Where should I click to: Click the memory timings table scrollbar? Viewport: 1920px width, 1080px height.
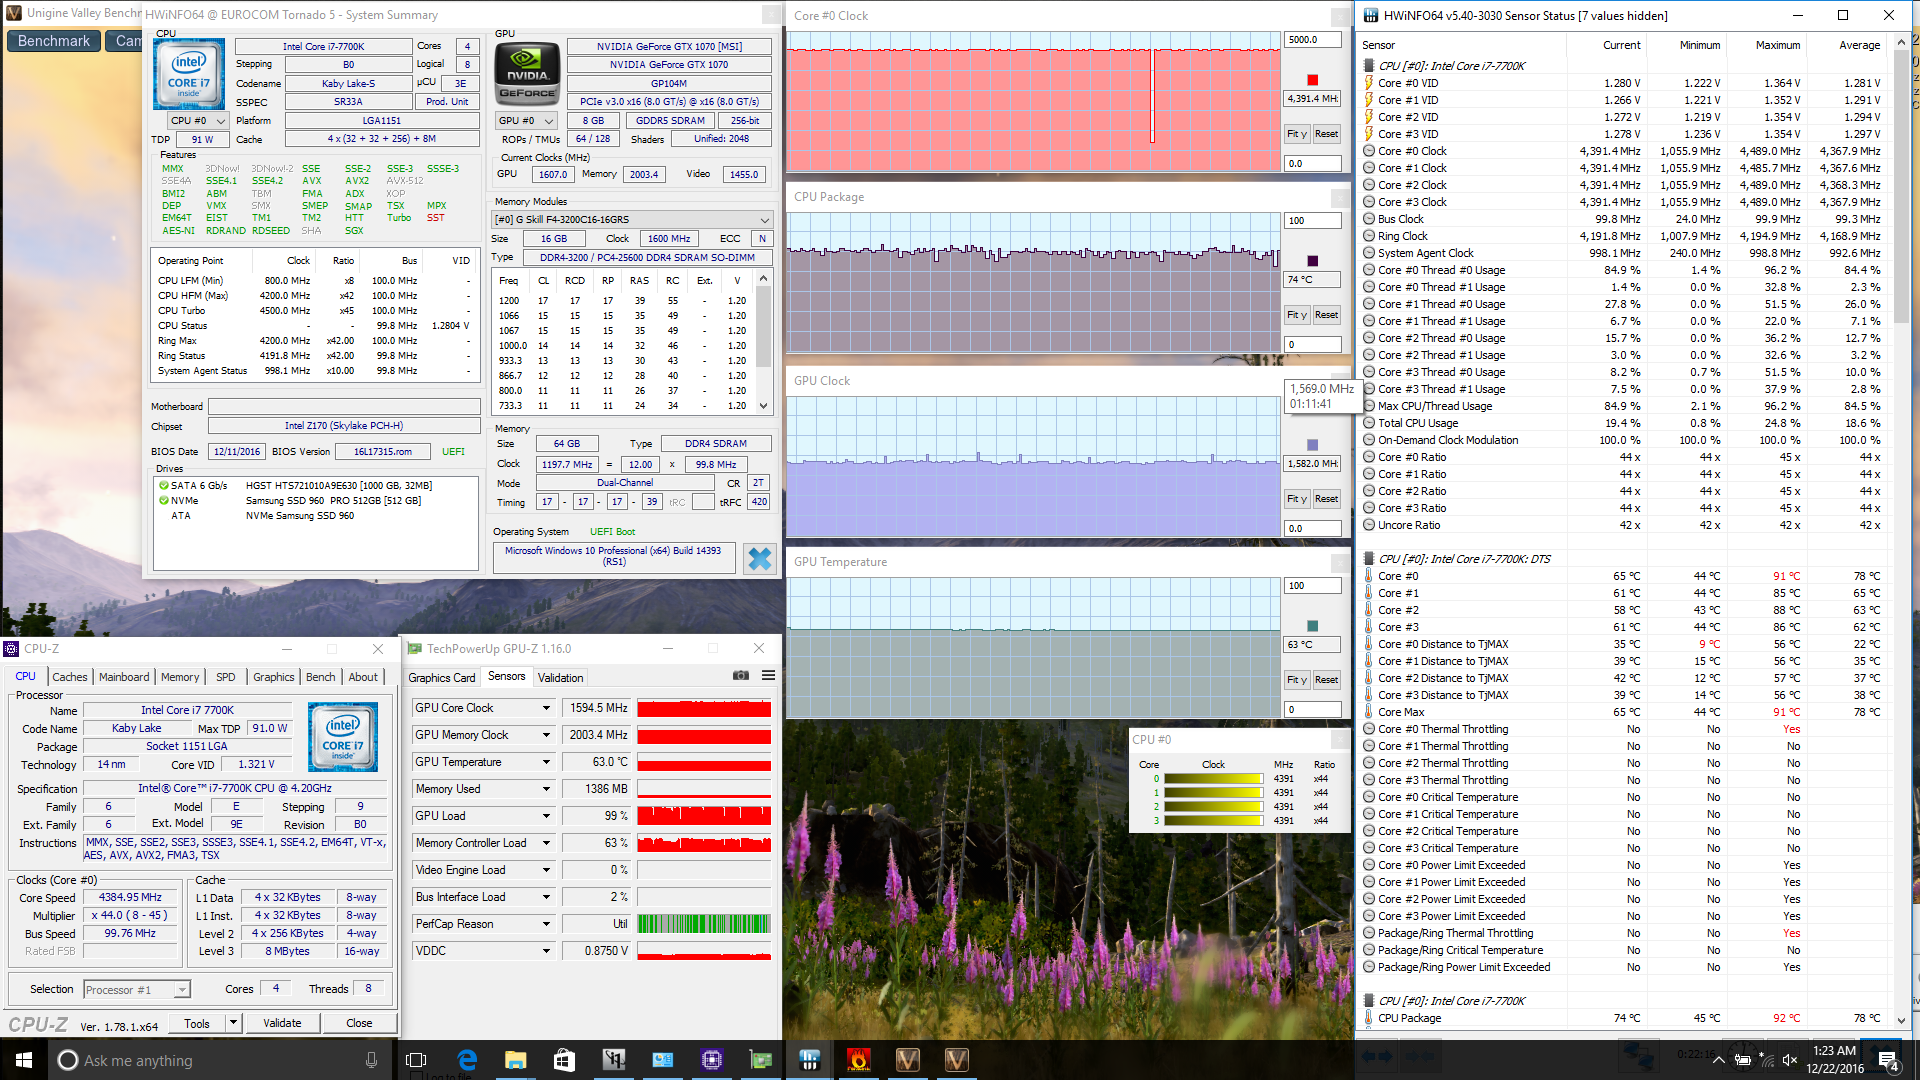coord(763,341)
